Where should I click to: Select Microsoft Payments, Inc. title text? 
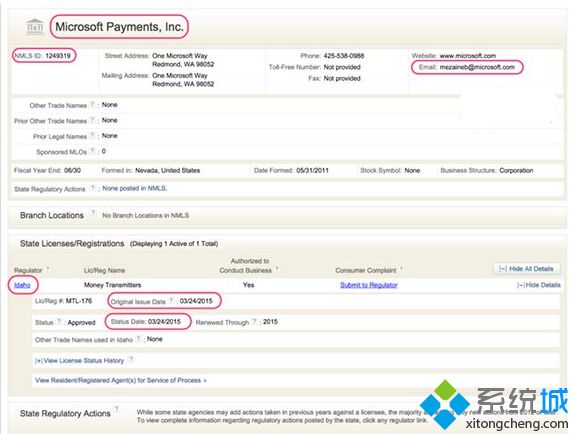click(119, 27)
